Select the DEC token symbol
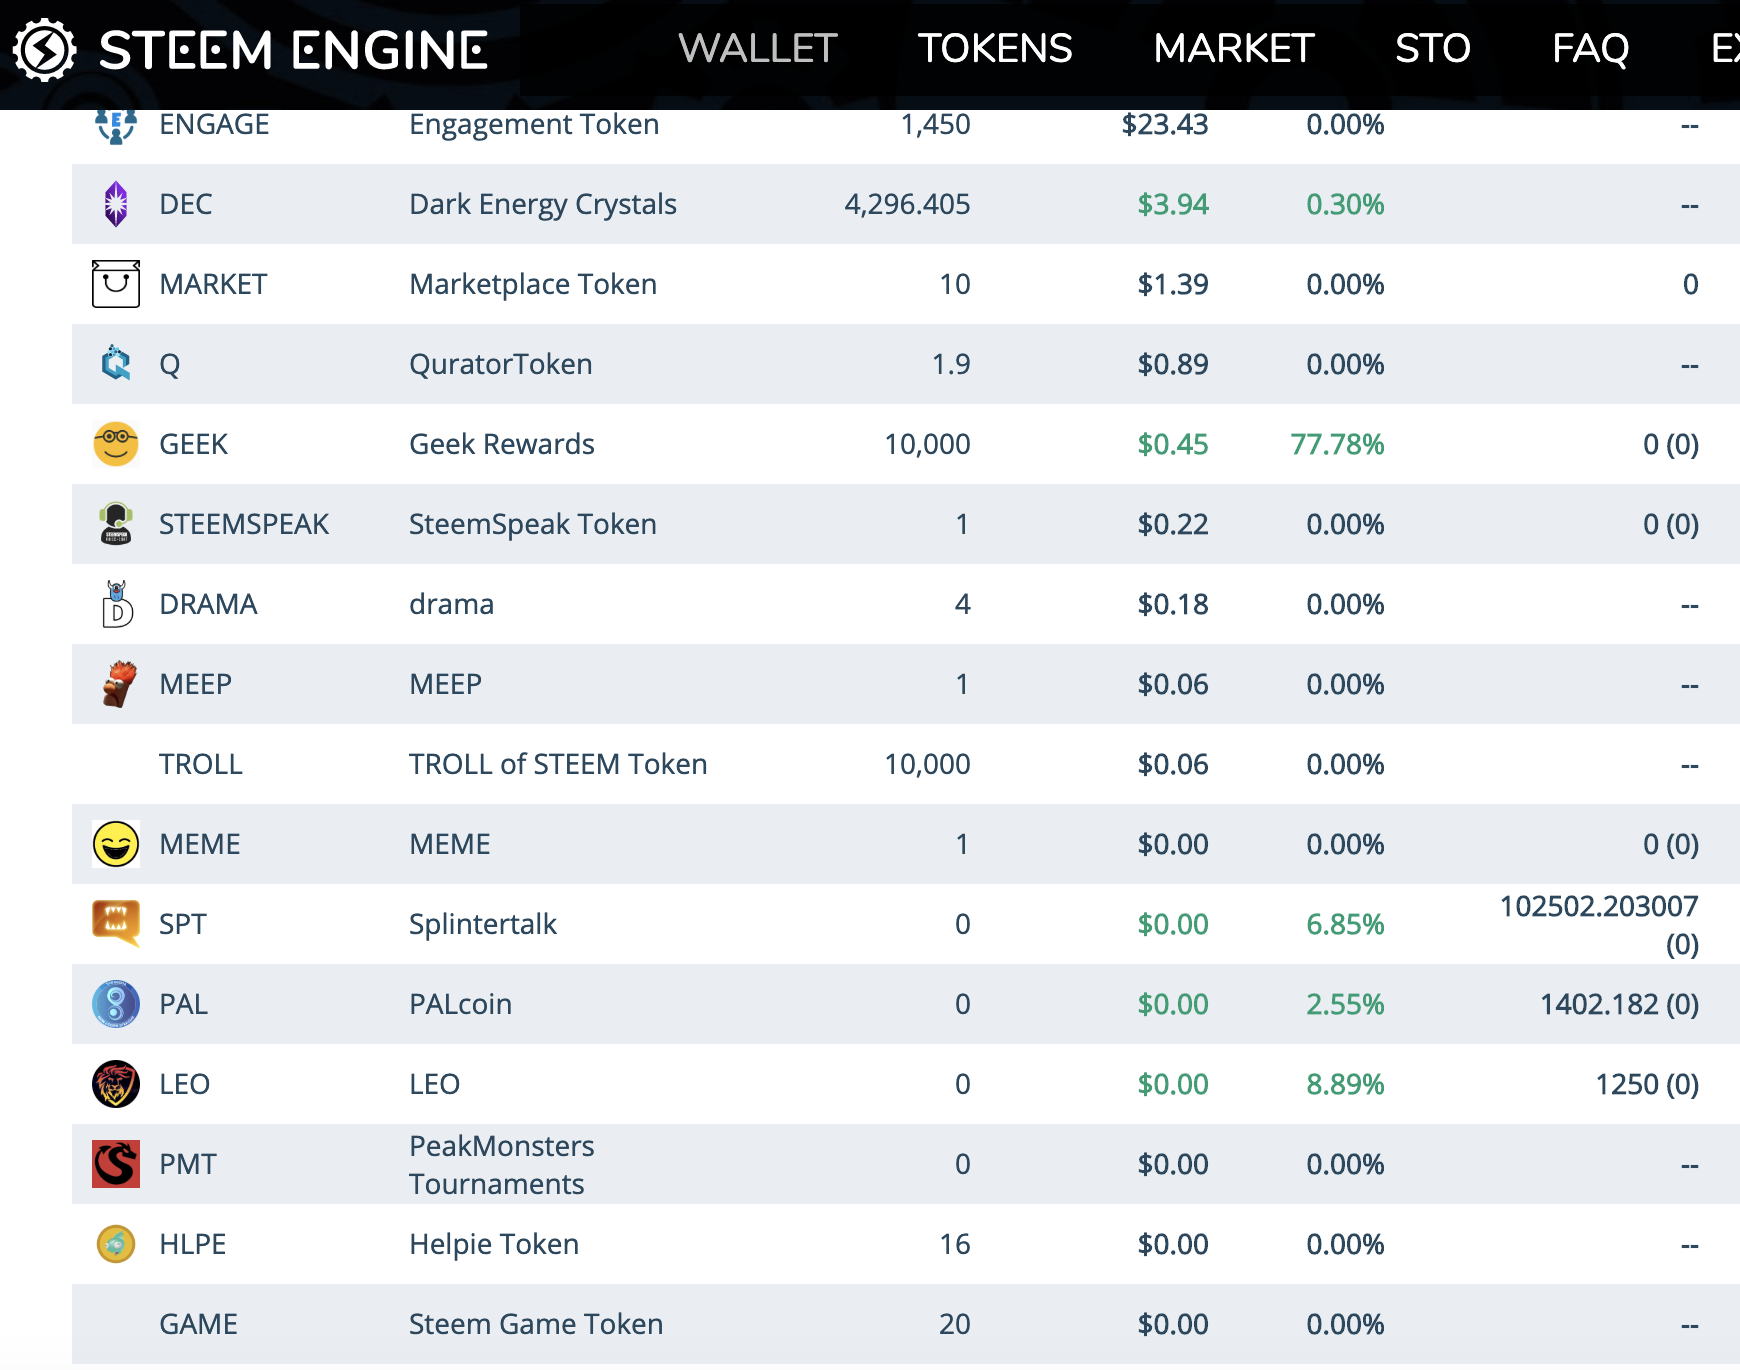The width and height of the screenshot is (1740, 1370). click(186, 204)
